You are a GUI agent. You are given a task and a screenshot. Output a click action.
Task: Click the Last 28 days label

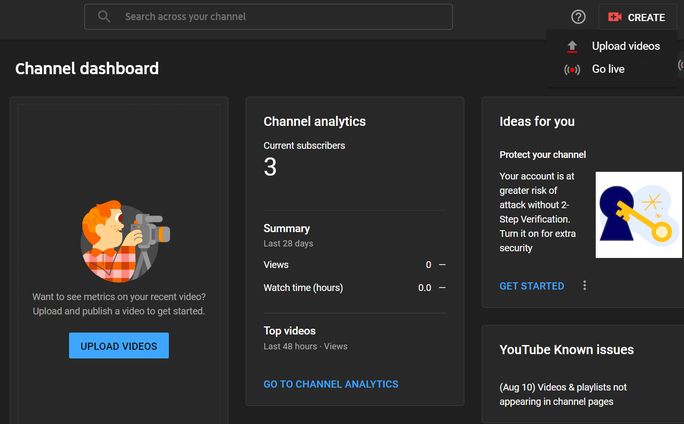288,243
